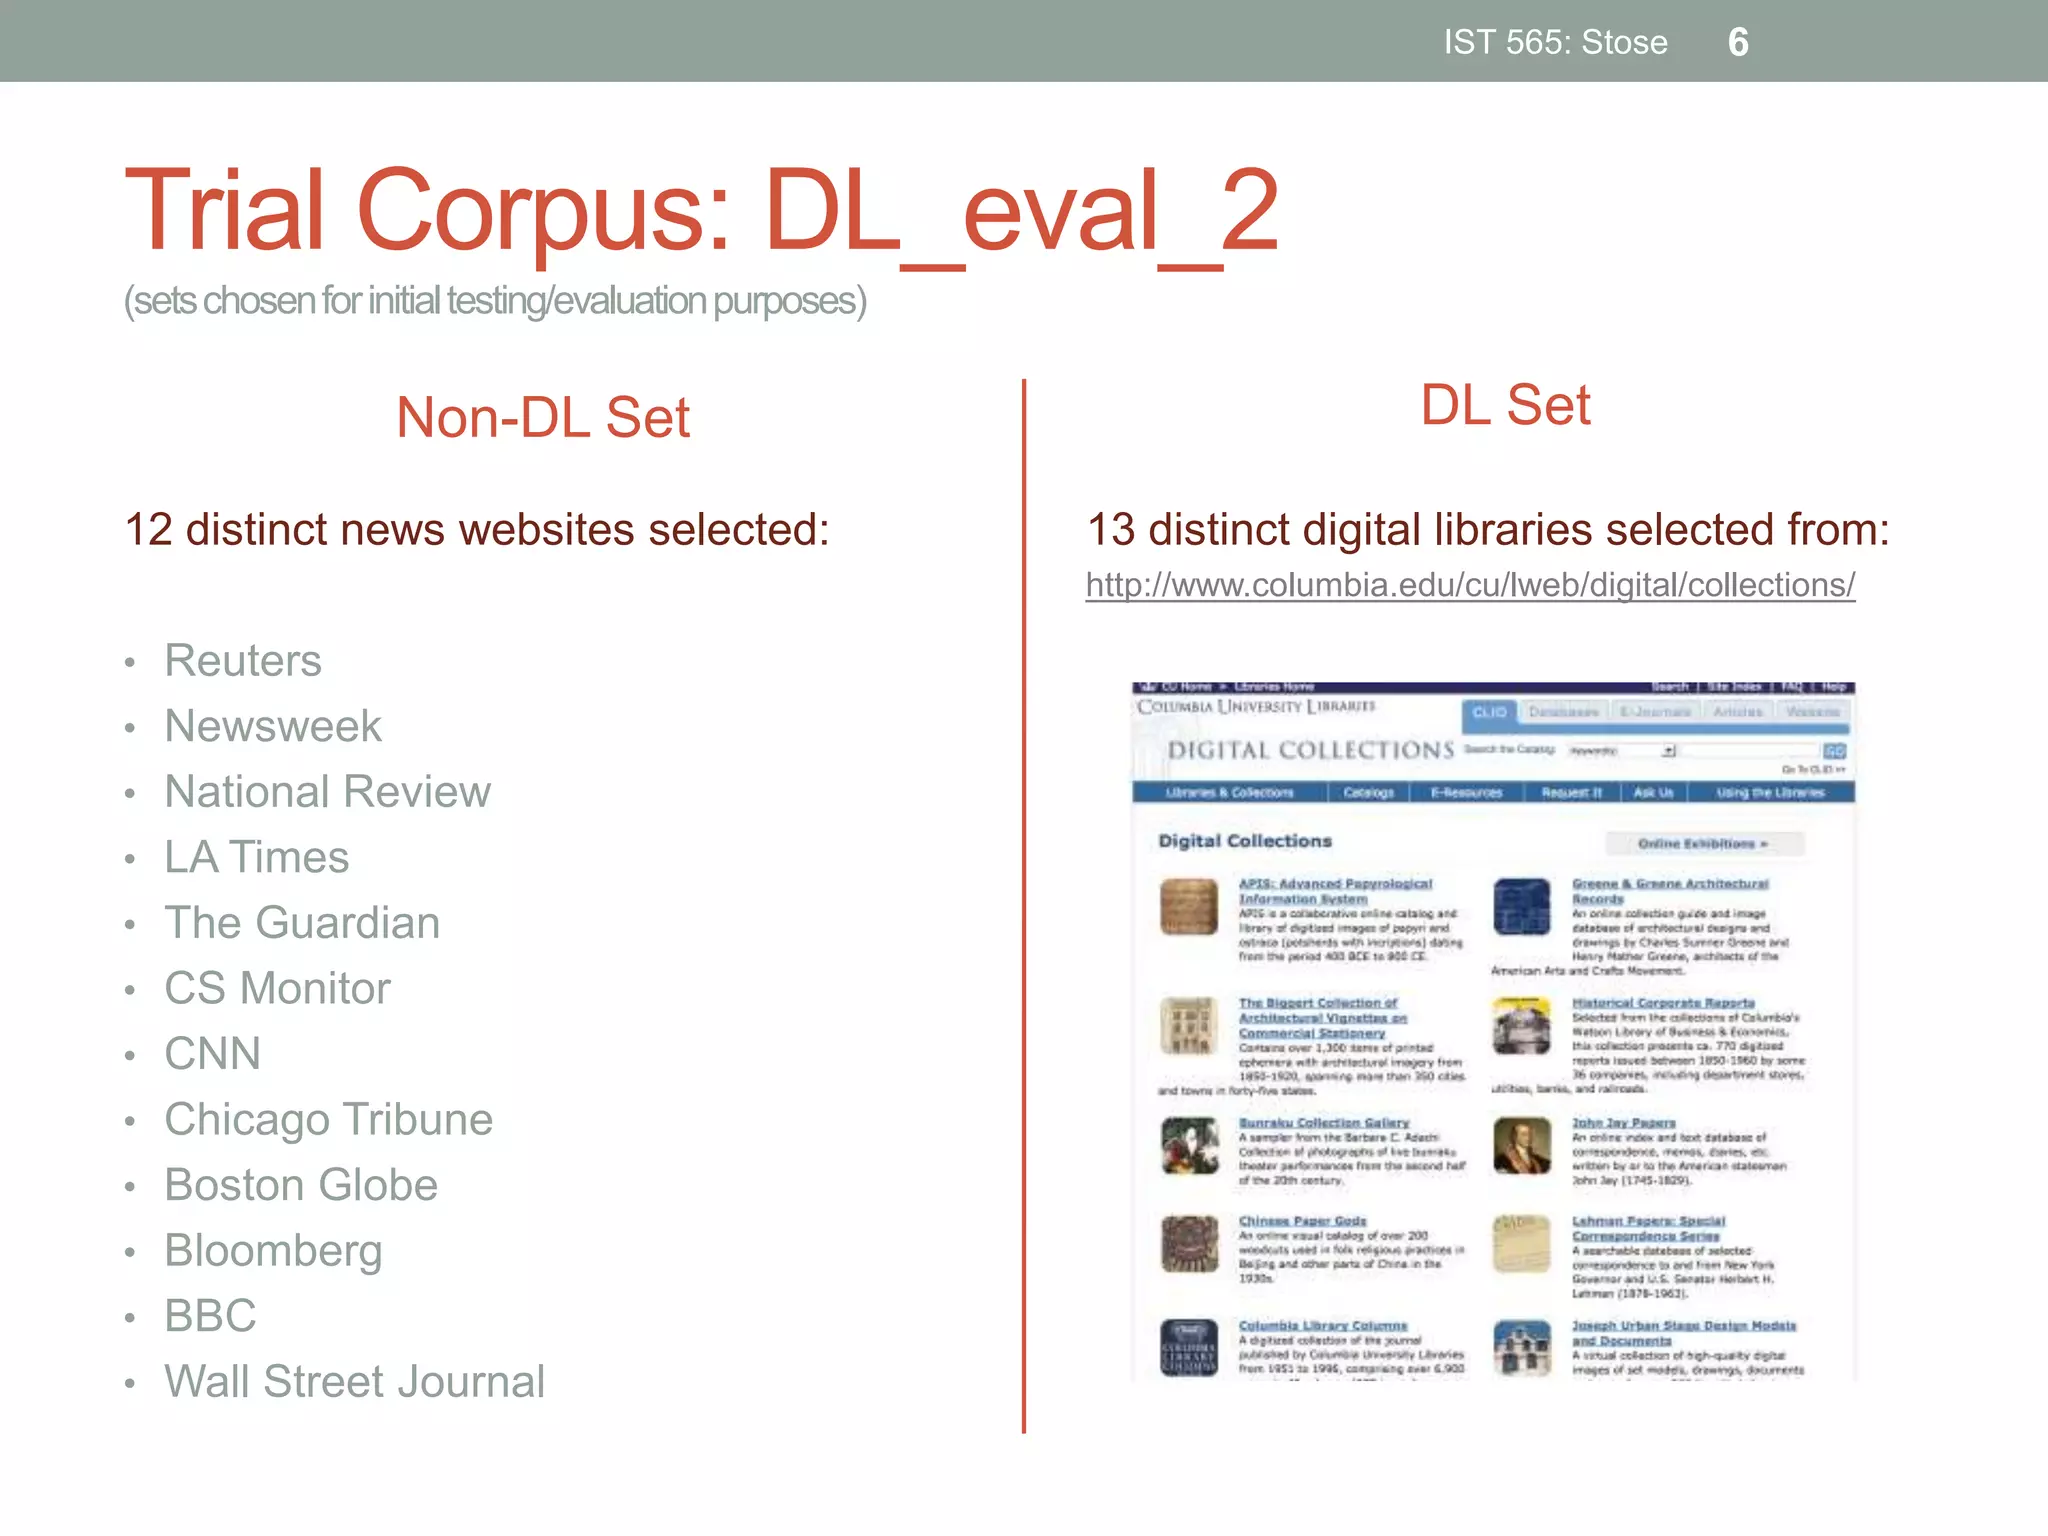
Task: Click the Lehman Papers thumbnail
Action: pyautogui.click(x=1522, y=1244)
